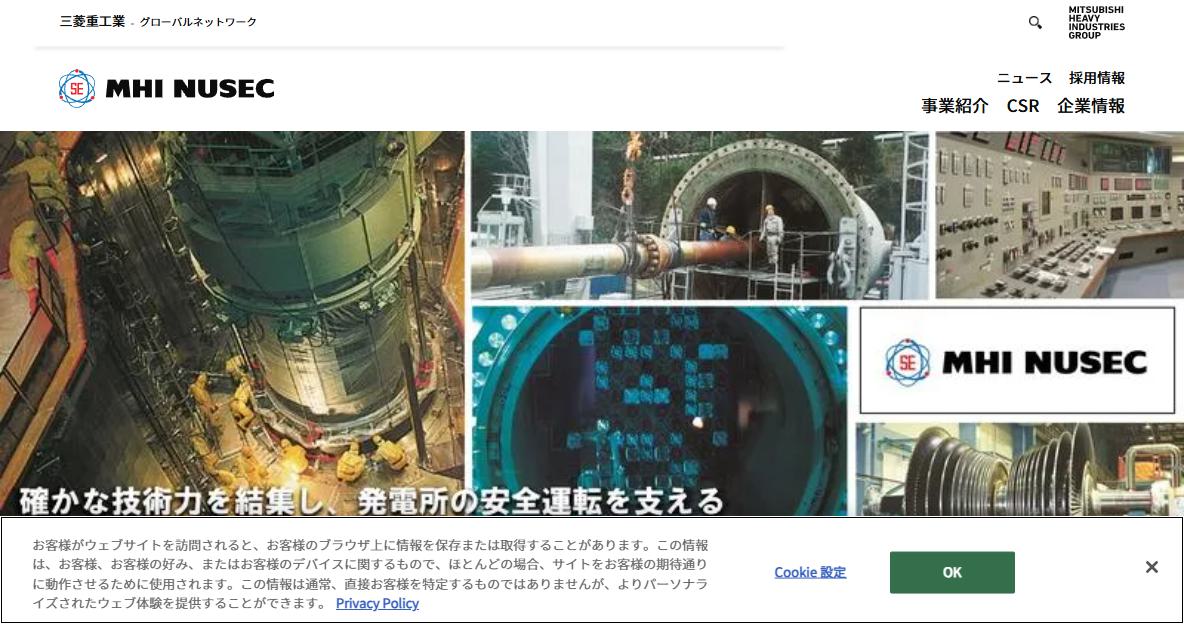Dismiss cookie banner with X icon
Screen dimensions: 1184x624
pos(1151,567)
